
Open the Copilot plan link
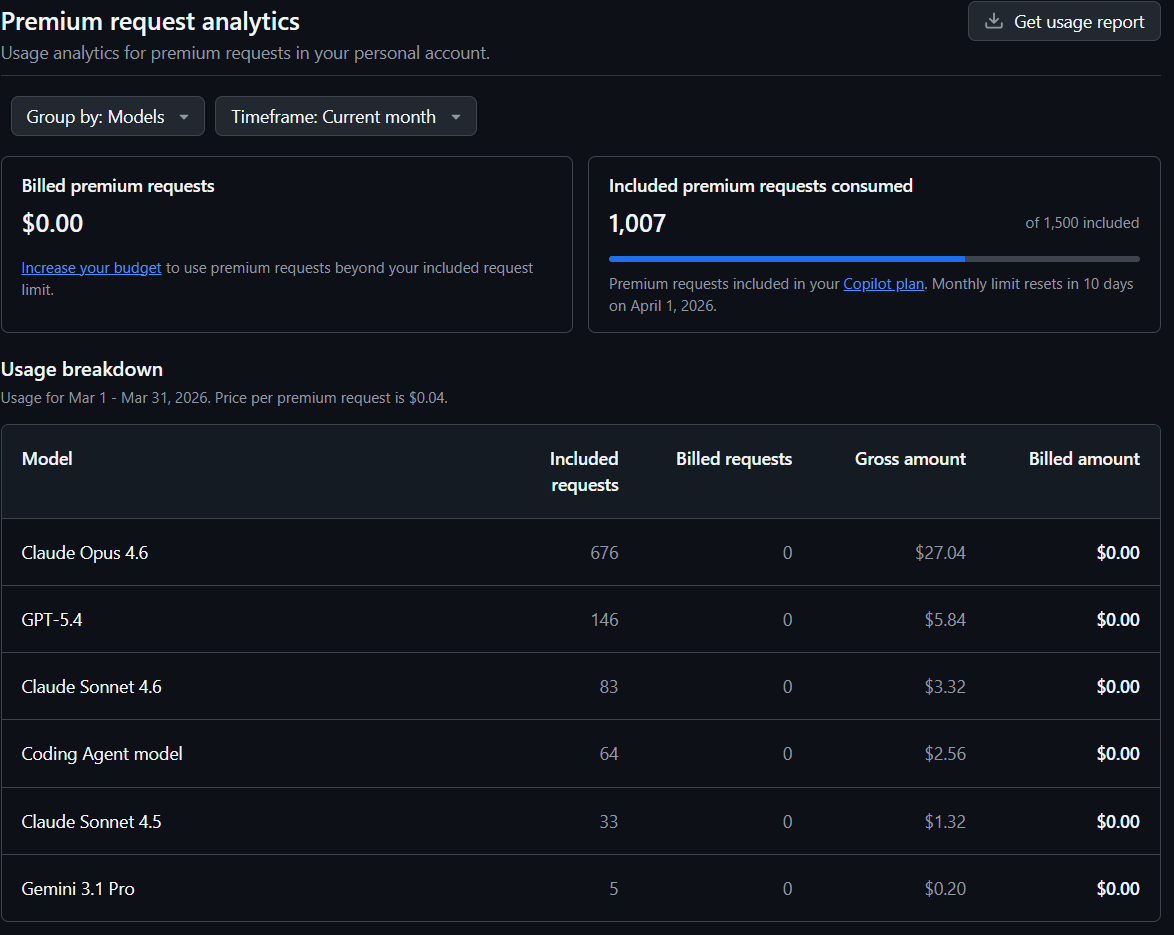click(x=883, y=284)
